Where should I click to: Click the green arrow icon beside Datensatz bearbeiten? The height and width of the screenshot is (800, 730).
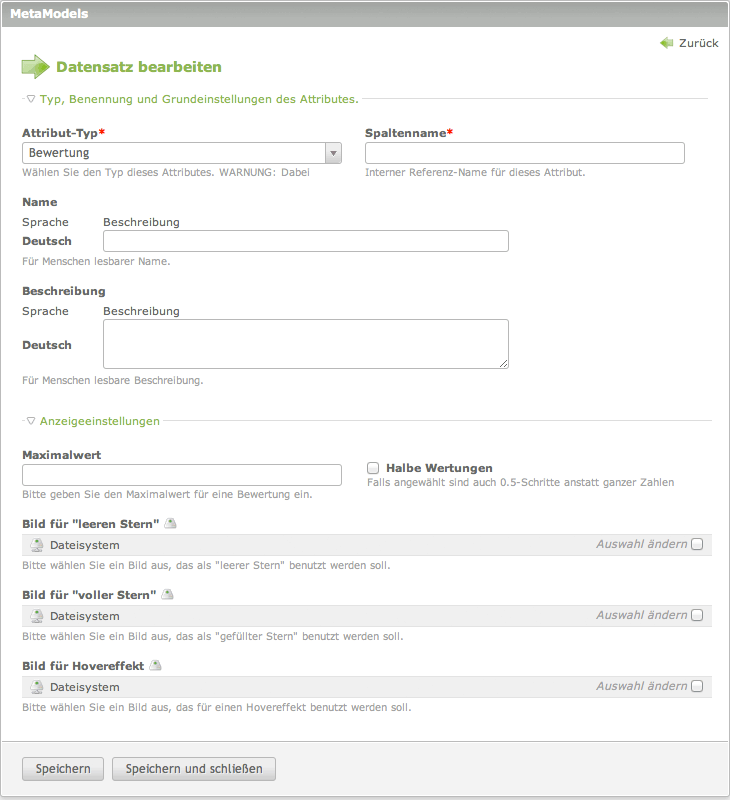[x=35, y=67]
